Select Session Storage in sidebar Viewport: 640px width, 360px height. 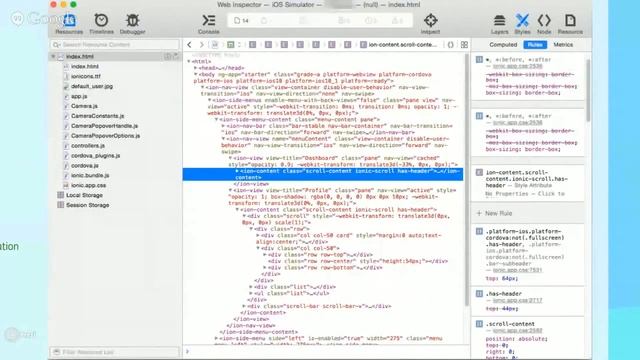pyautogui.click(x=87, y=205)
